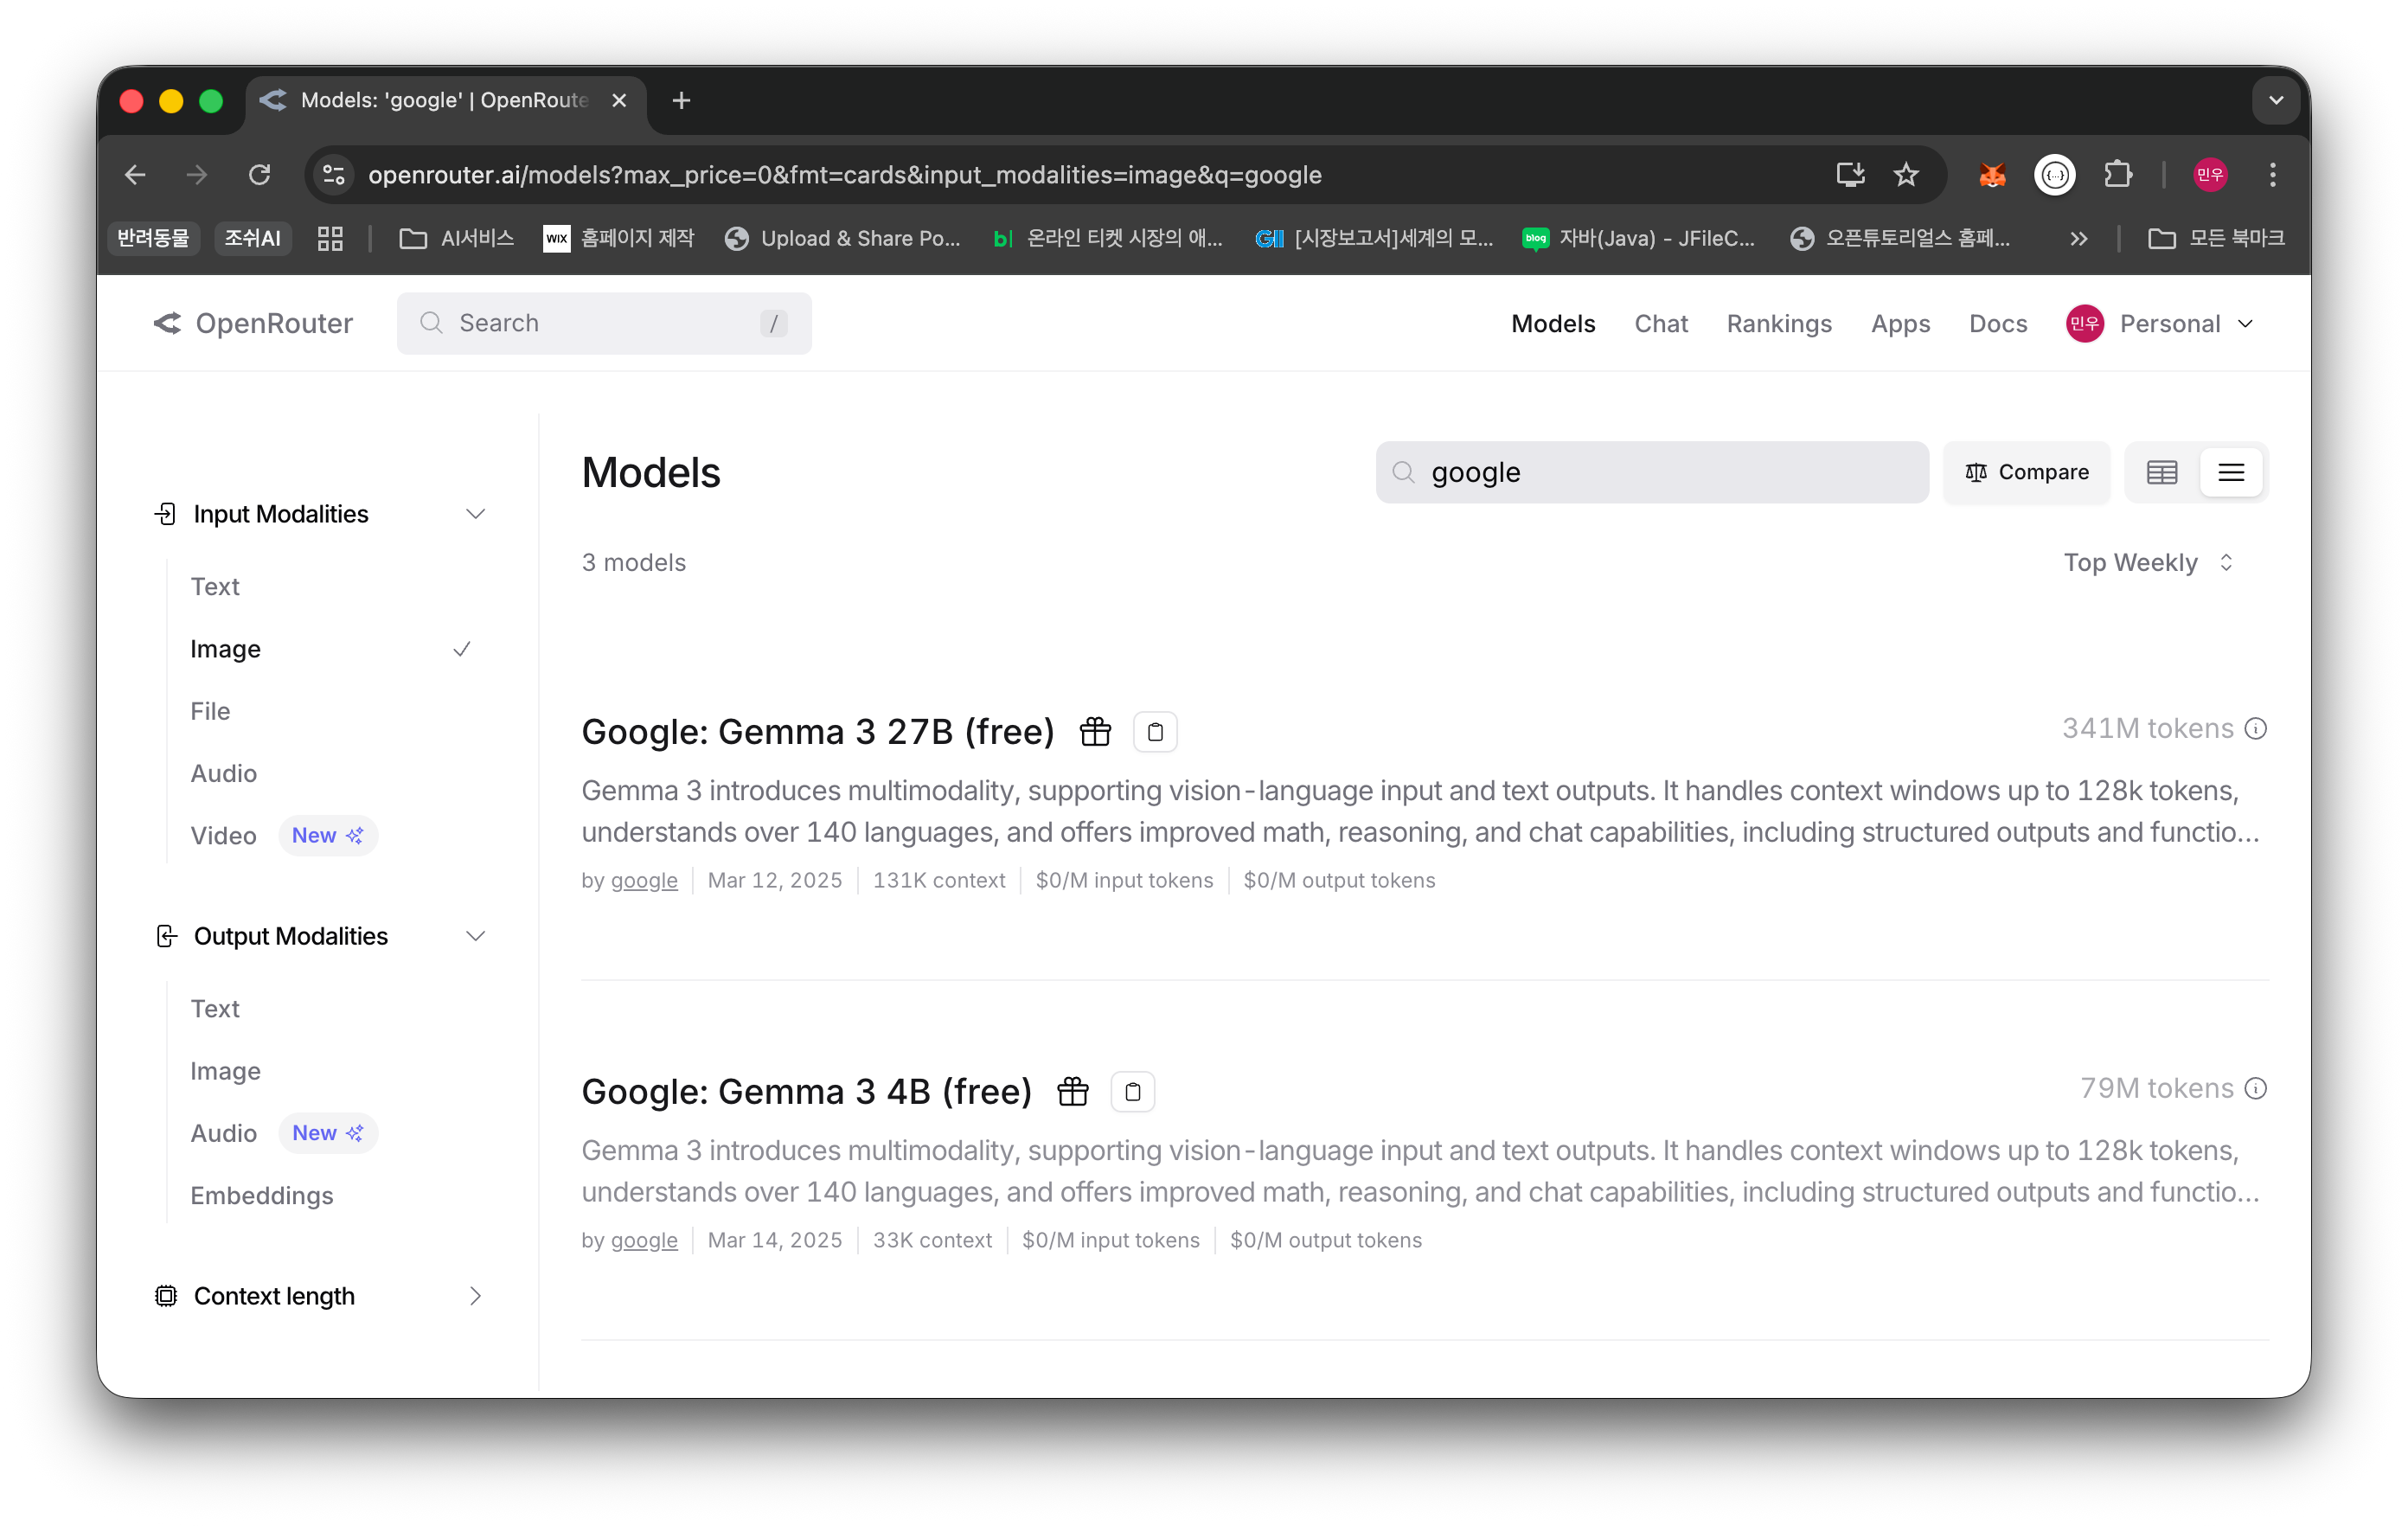Click the OpenRouter logo icon
Screen dimensions: 2408x1526
tap(167, 323)
